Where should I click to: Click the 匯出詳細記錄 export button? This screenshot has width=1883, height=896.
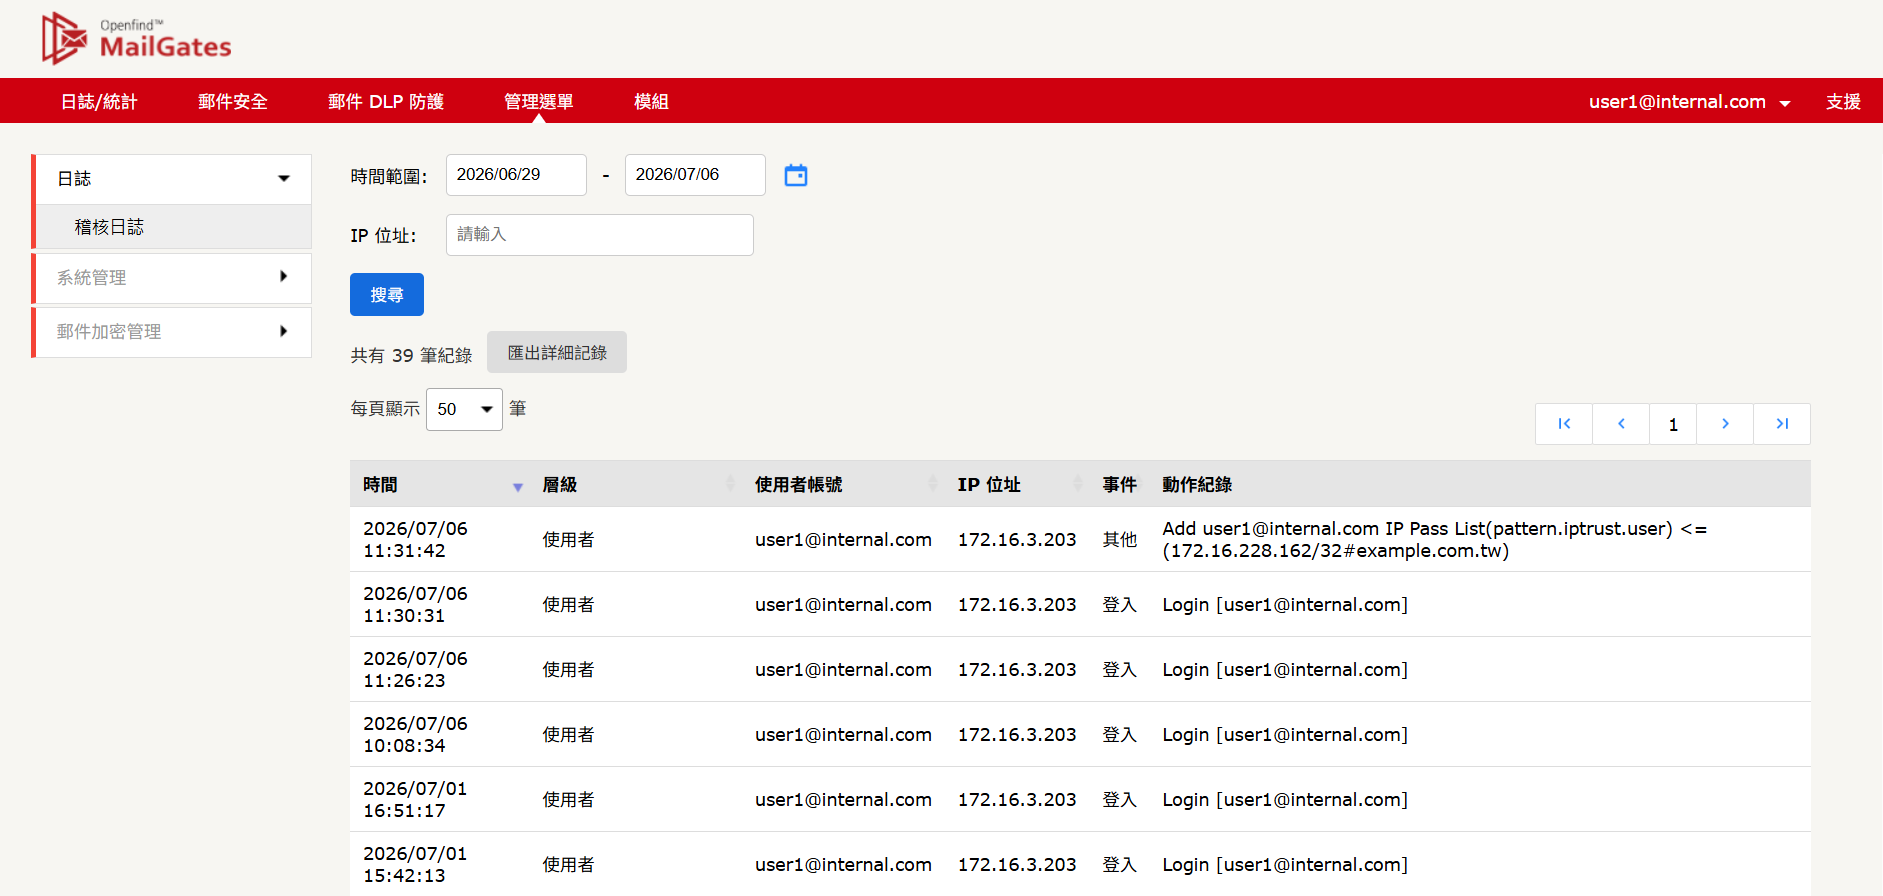557,352
